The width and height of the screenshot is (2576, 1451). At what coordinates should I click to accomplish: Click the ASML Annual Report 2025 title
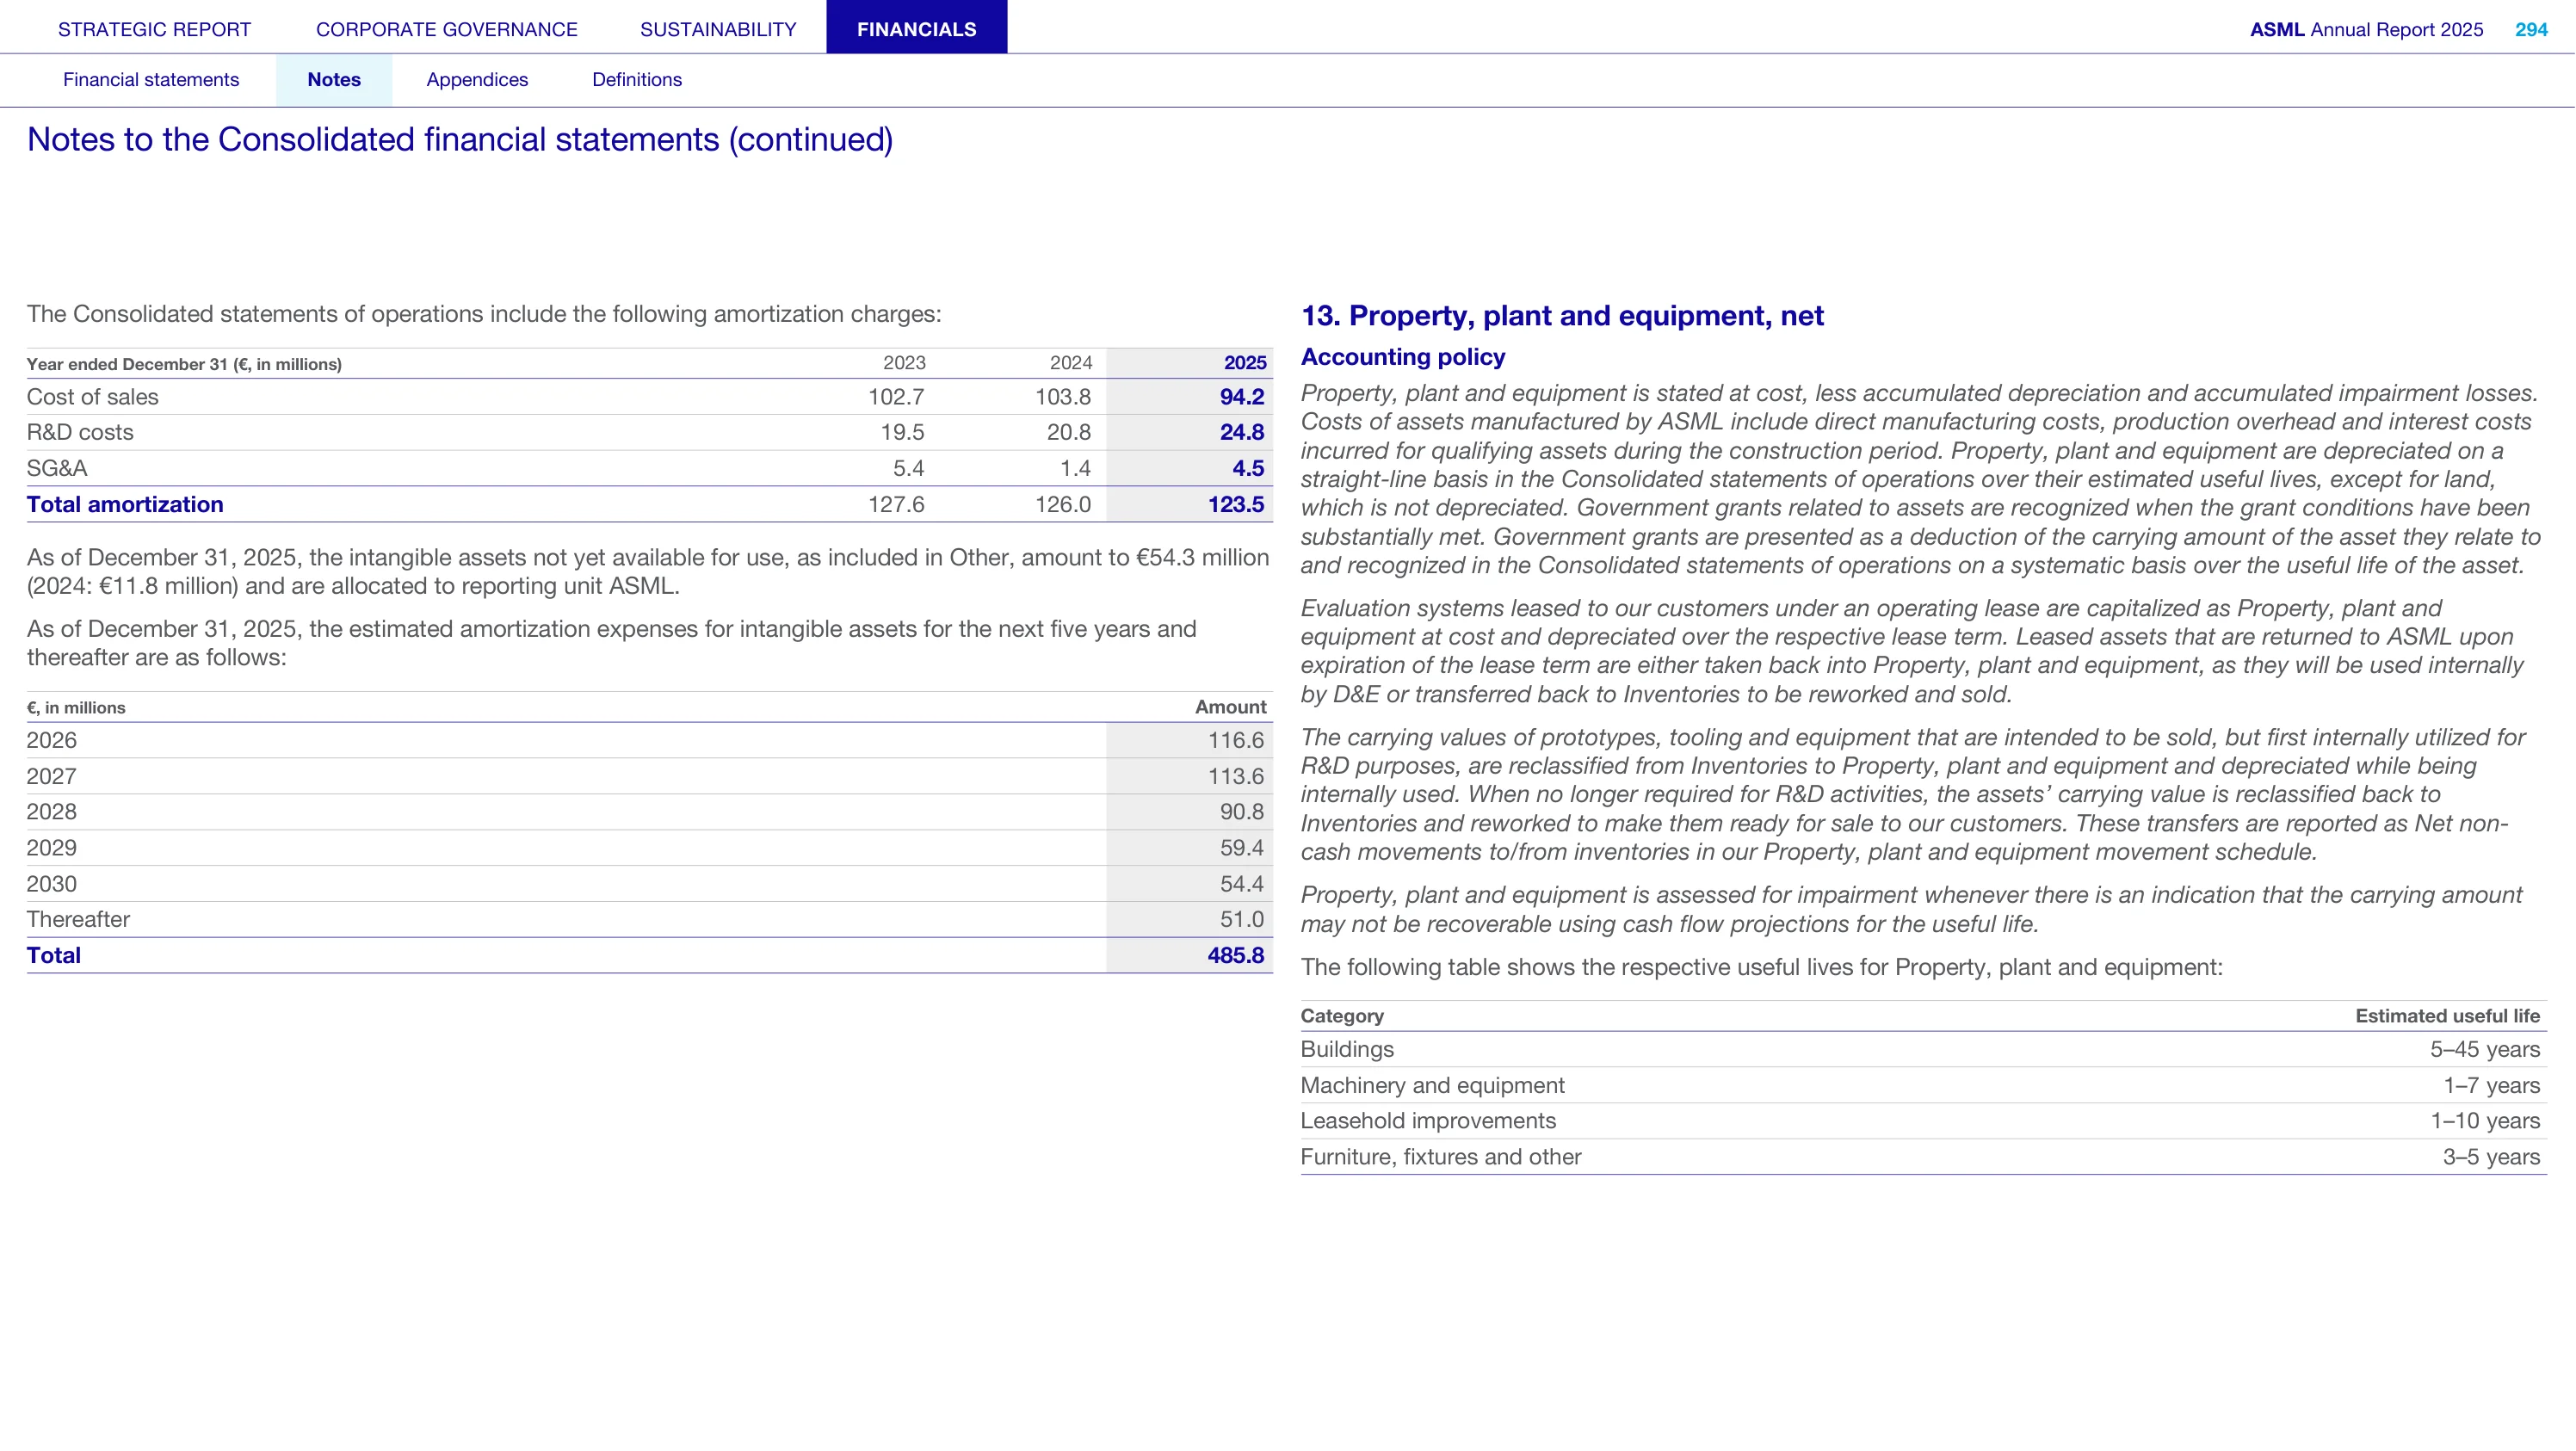pyautogui.click(x=2366, y=29)
